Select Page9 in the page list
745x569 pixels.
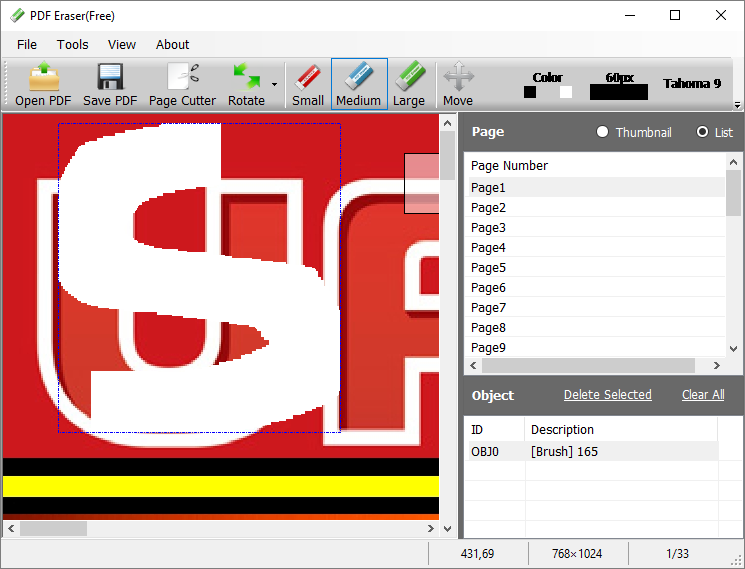[x=597, y=347]
